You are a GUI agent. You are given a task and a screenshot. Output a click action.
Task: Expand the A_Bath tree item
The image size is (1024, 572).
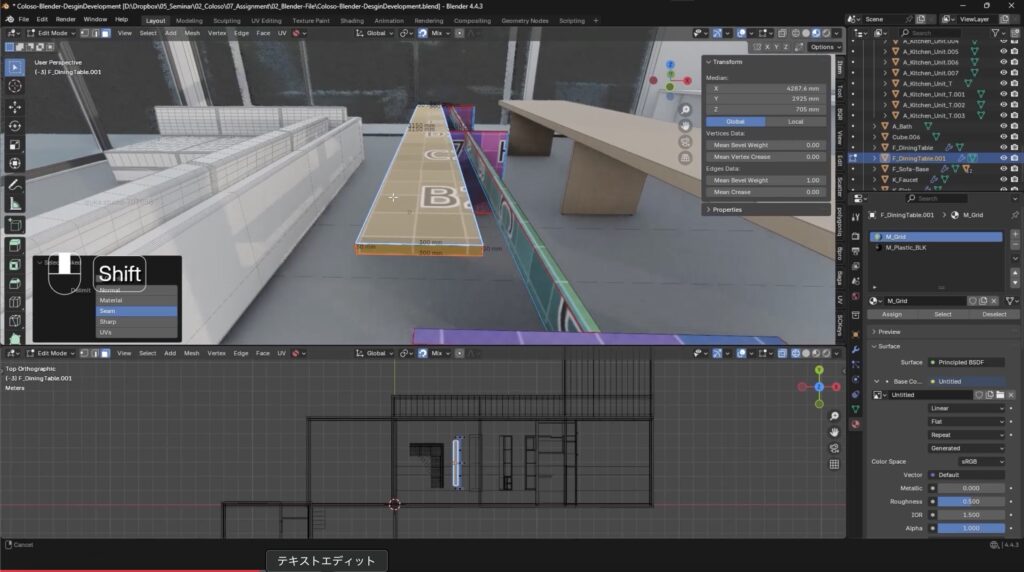pyautogui.click(x=875, y=126)
